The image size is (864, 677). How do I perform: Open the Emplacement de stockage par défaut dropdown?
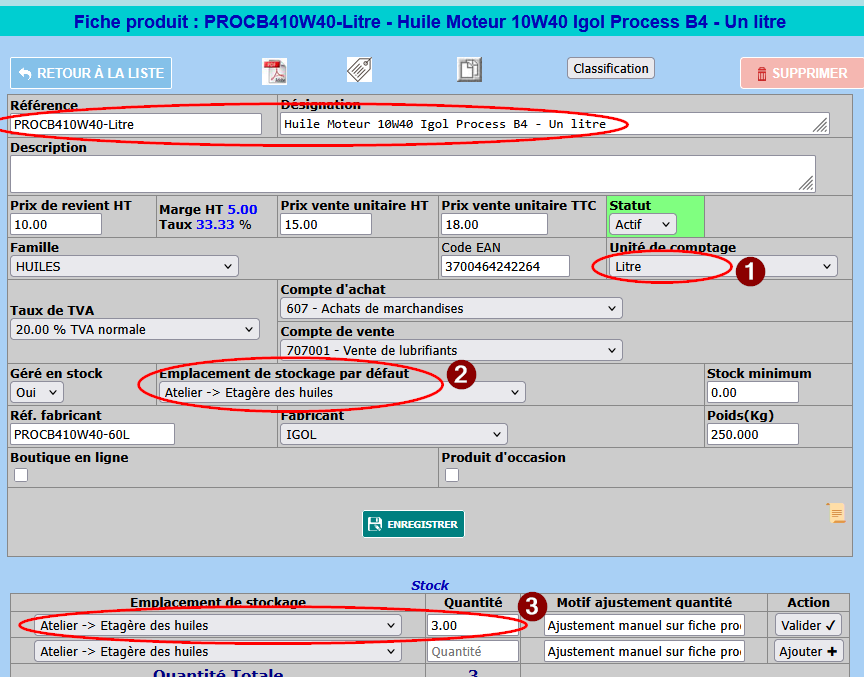click(342, 392)
